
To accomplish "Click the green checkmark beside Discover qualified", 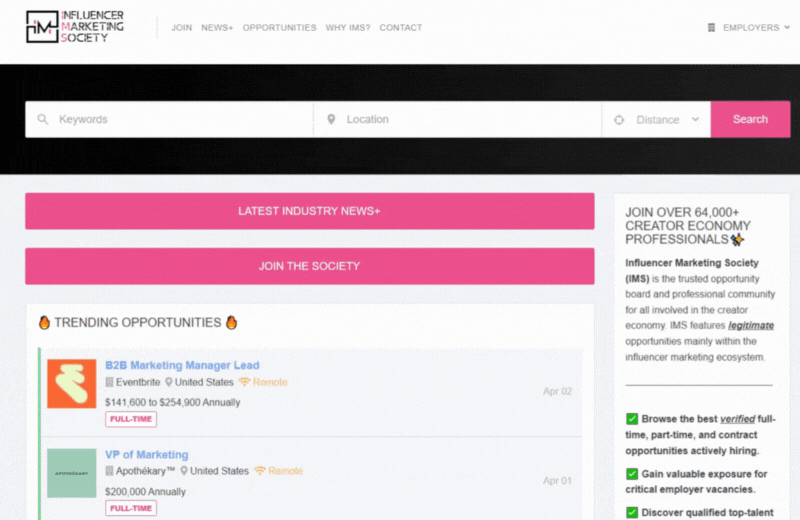I will [x=632, y=512].
